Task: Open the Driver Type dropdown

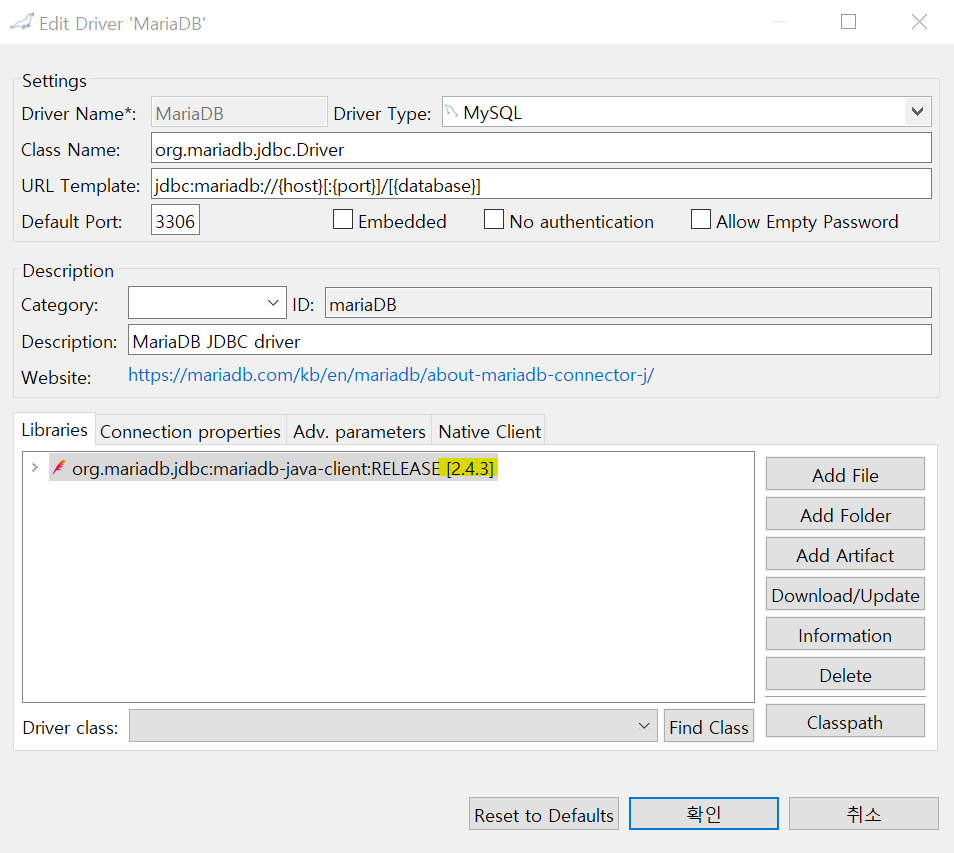Action: (917, 112)
